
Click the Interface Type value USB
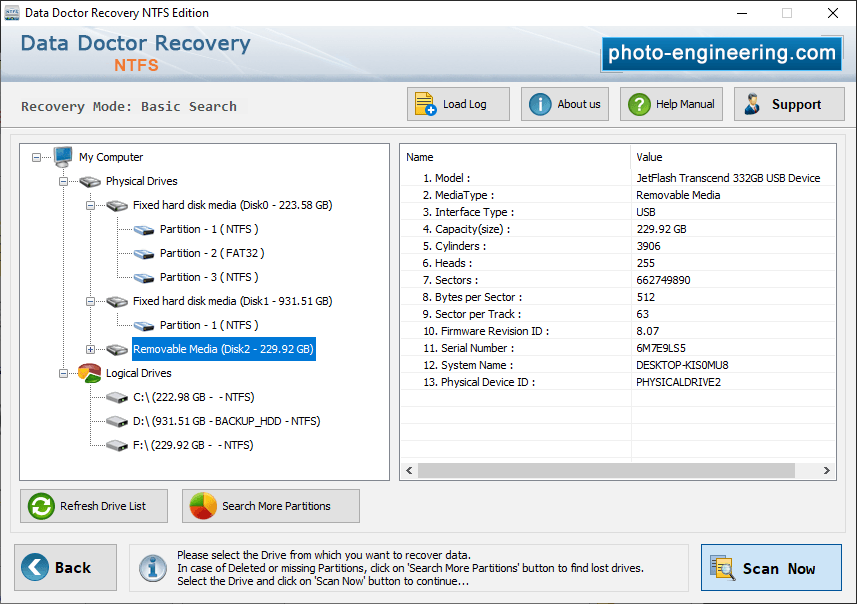(x=645, y=212)
